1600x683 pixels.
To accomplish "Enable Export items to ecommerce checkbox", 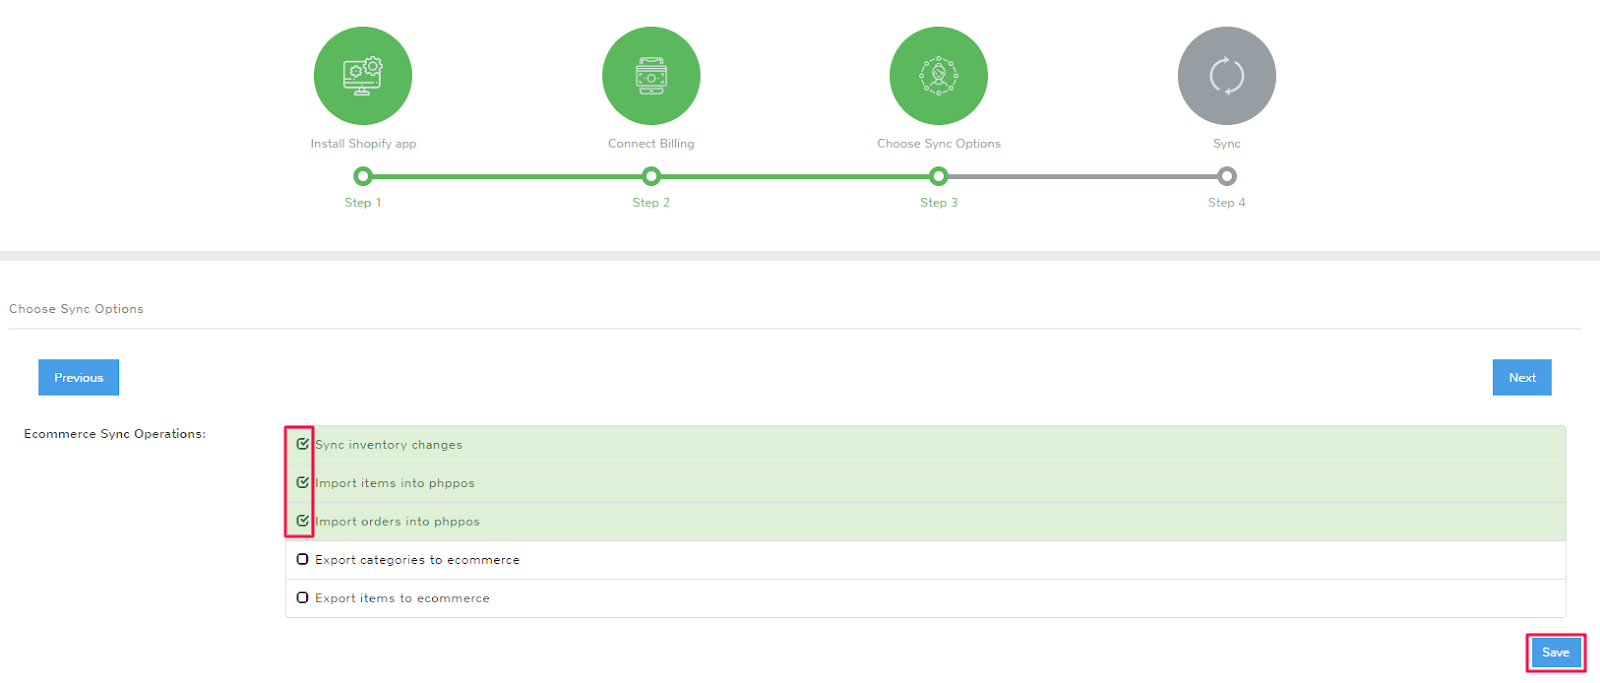I will 302,598.
